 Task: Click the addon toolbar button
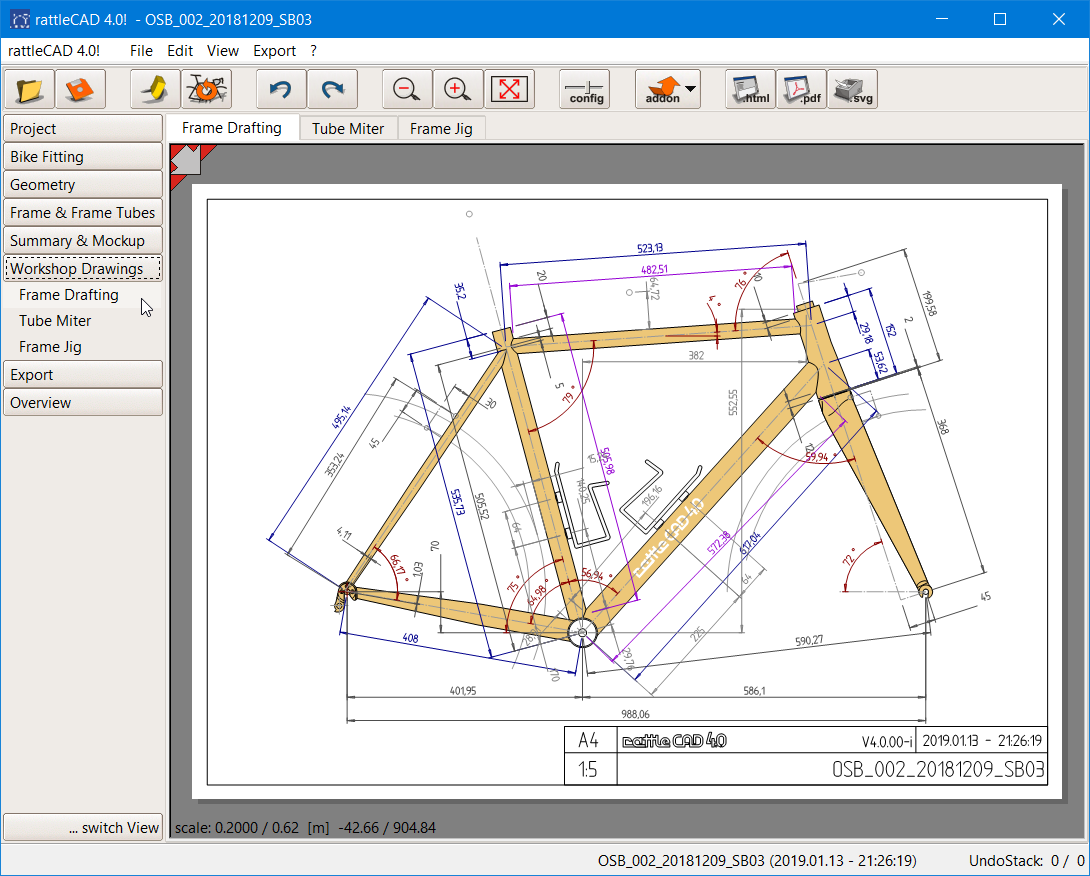point(662,89)
